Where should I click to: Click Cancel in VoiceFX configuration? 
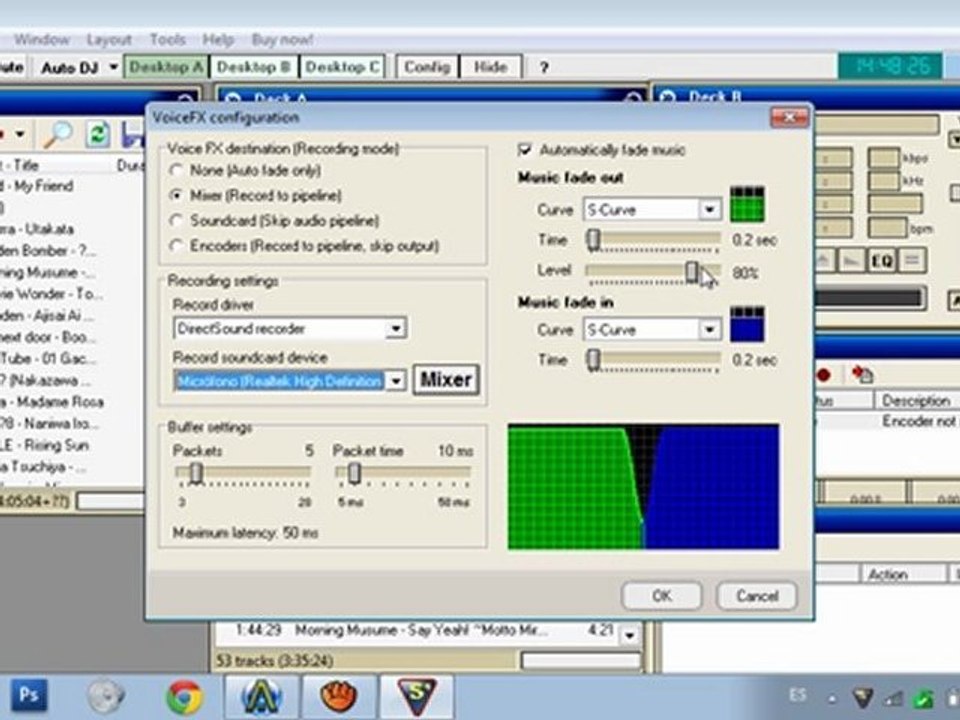point(757,596)
